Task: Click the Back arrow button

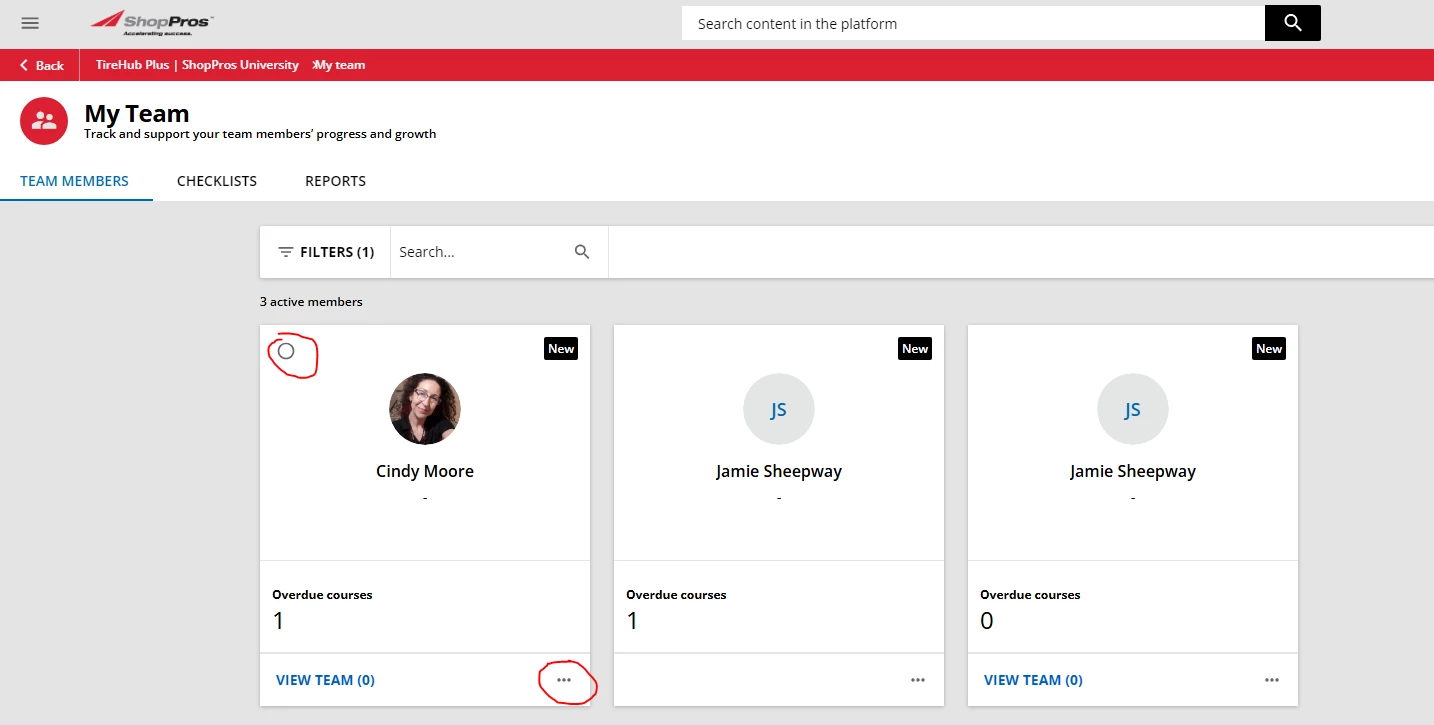Action: (41, 65)
